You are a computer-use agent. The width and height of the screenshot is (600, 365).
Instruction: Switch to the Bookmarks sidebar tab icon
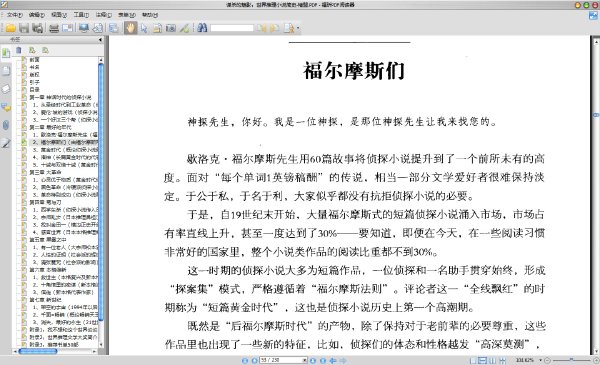pos(6,53)
